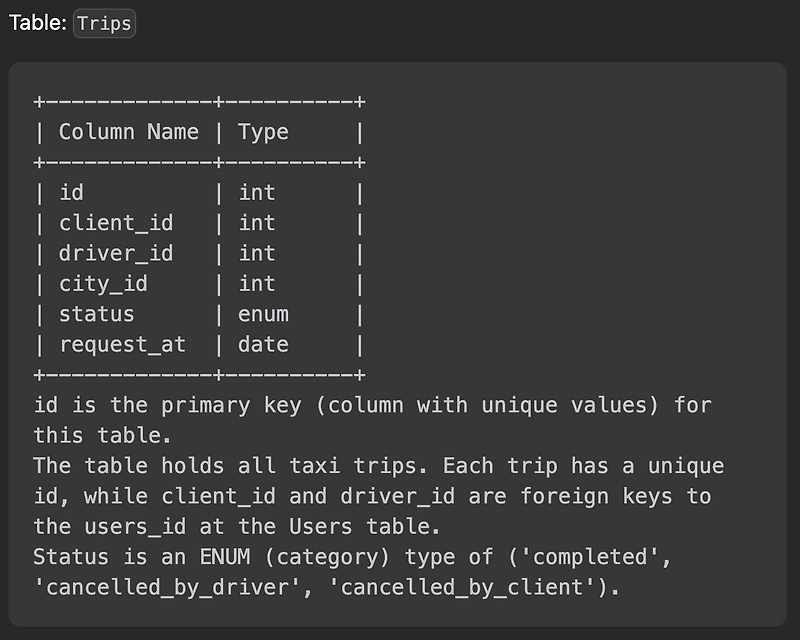Click 'cancelled_by_driver' enum value text

[167, 587]
